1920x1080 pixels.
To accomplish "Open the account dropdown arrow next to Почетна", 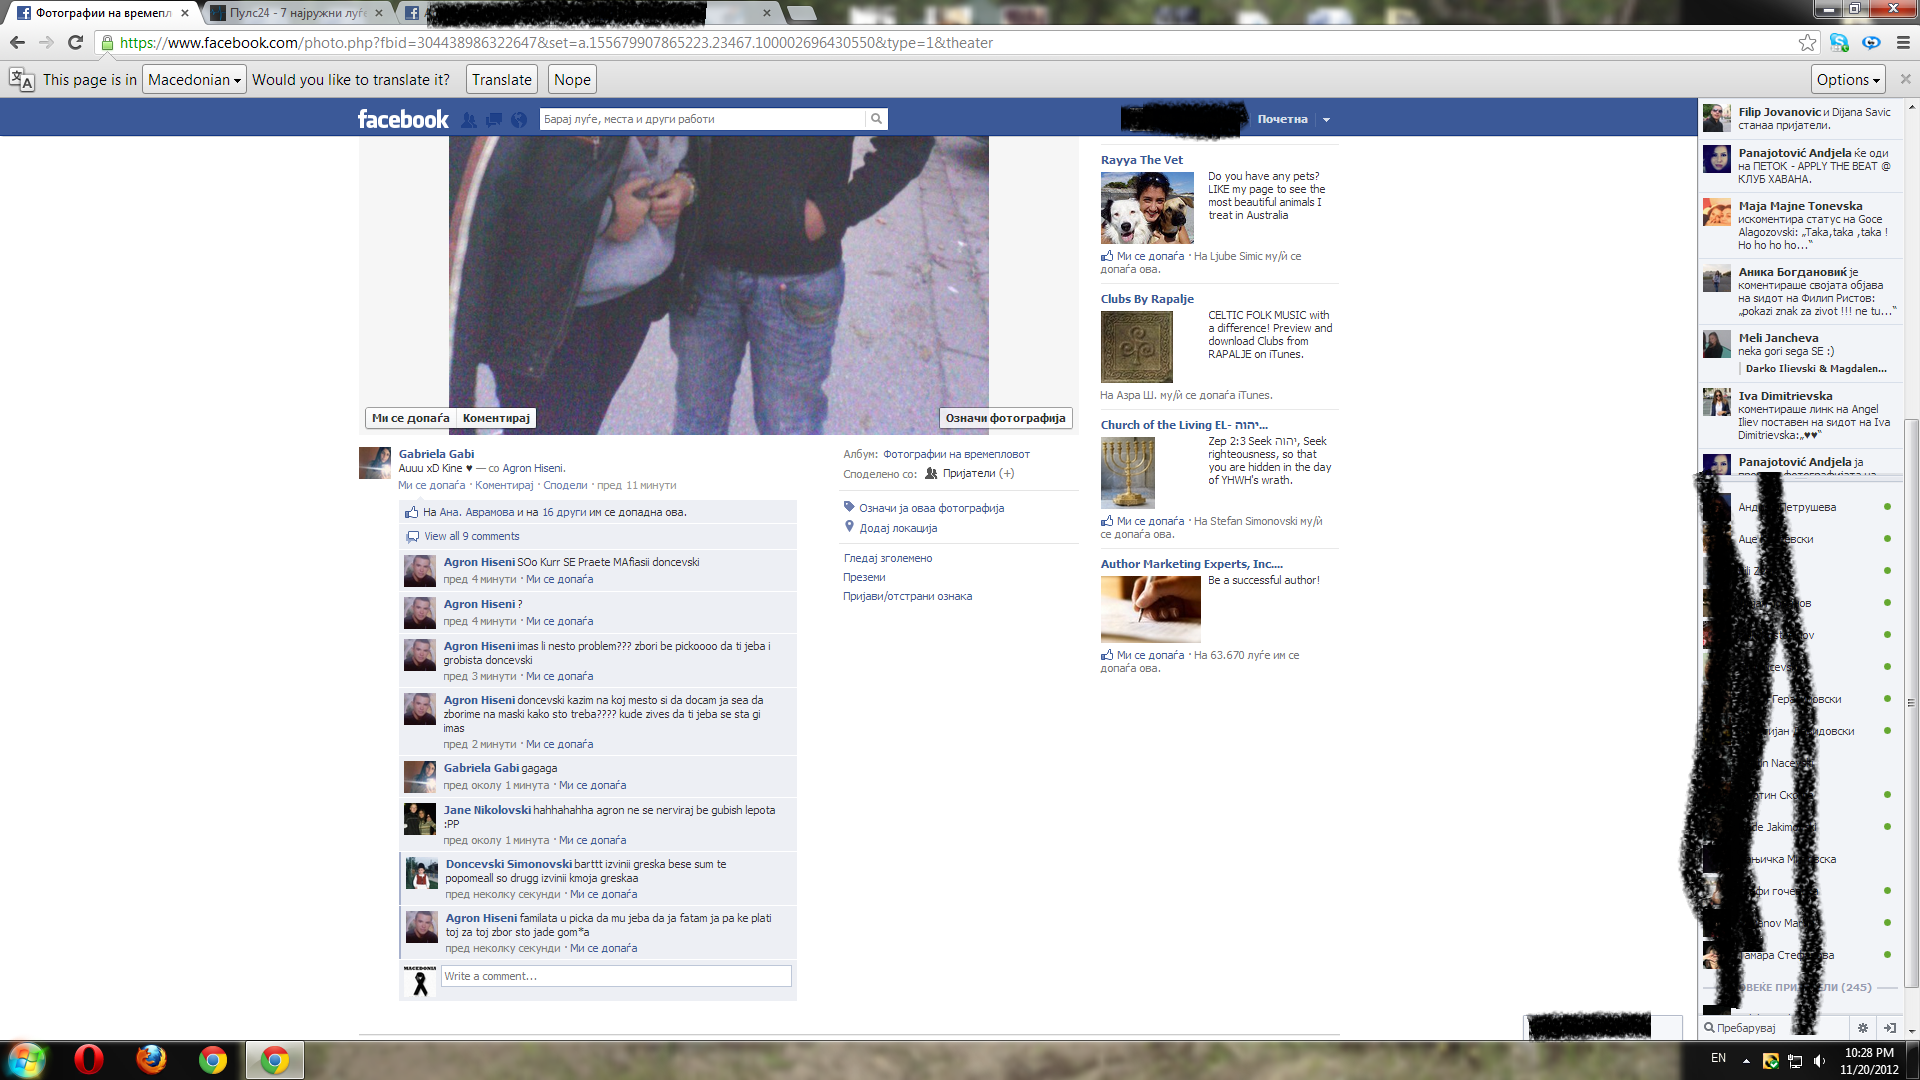I will [1327, 120].
